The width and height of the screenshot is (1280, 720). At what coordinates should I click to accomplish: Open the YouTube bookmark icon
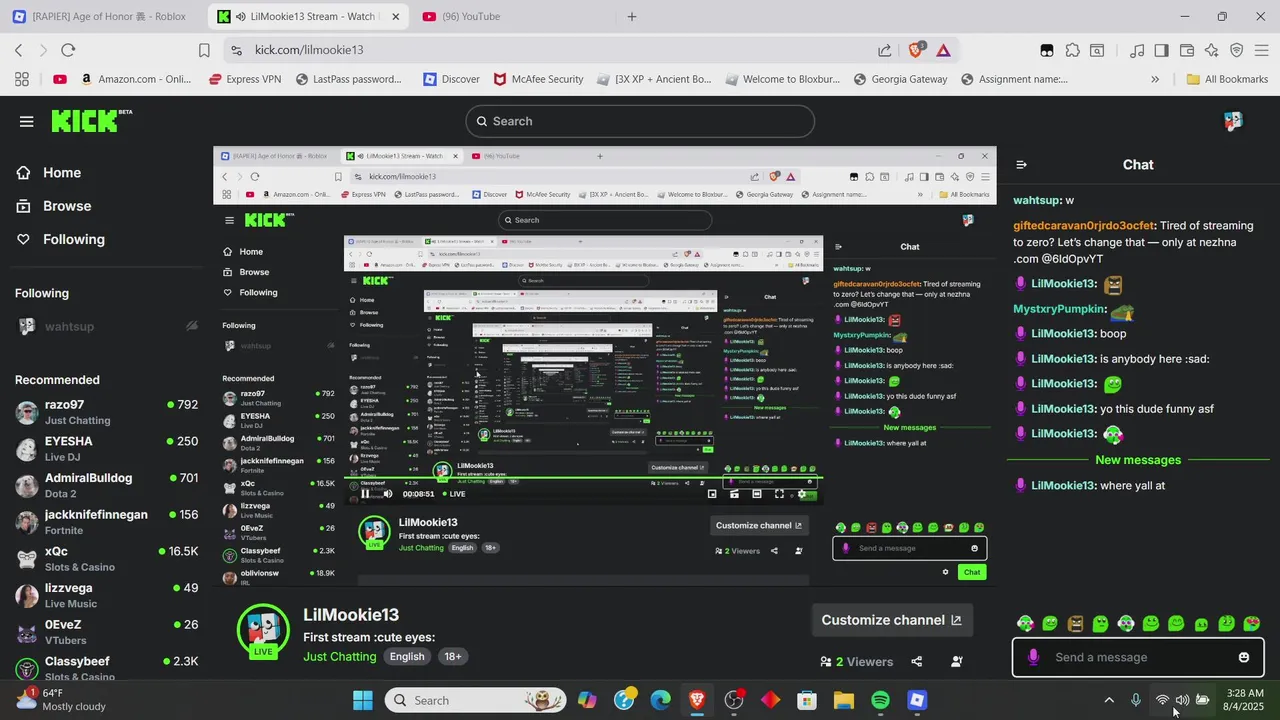pyautogui.click(x=60, y=79)
